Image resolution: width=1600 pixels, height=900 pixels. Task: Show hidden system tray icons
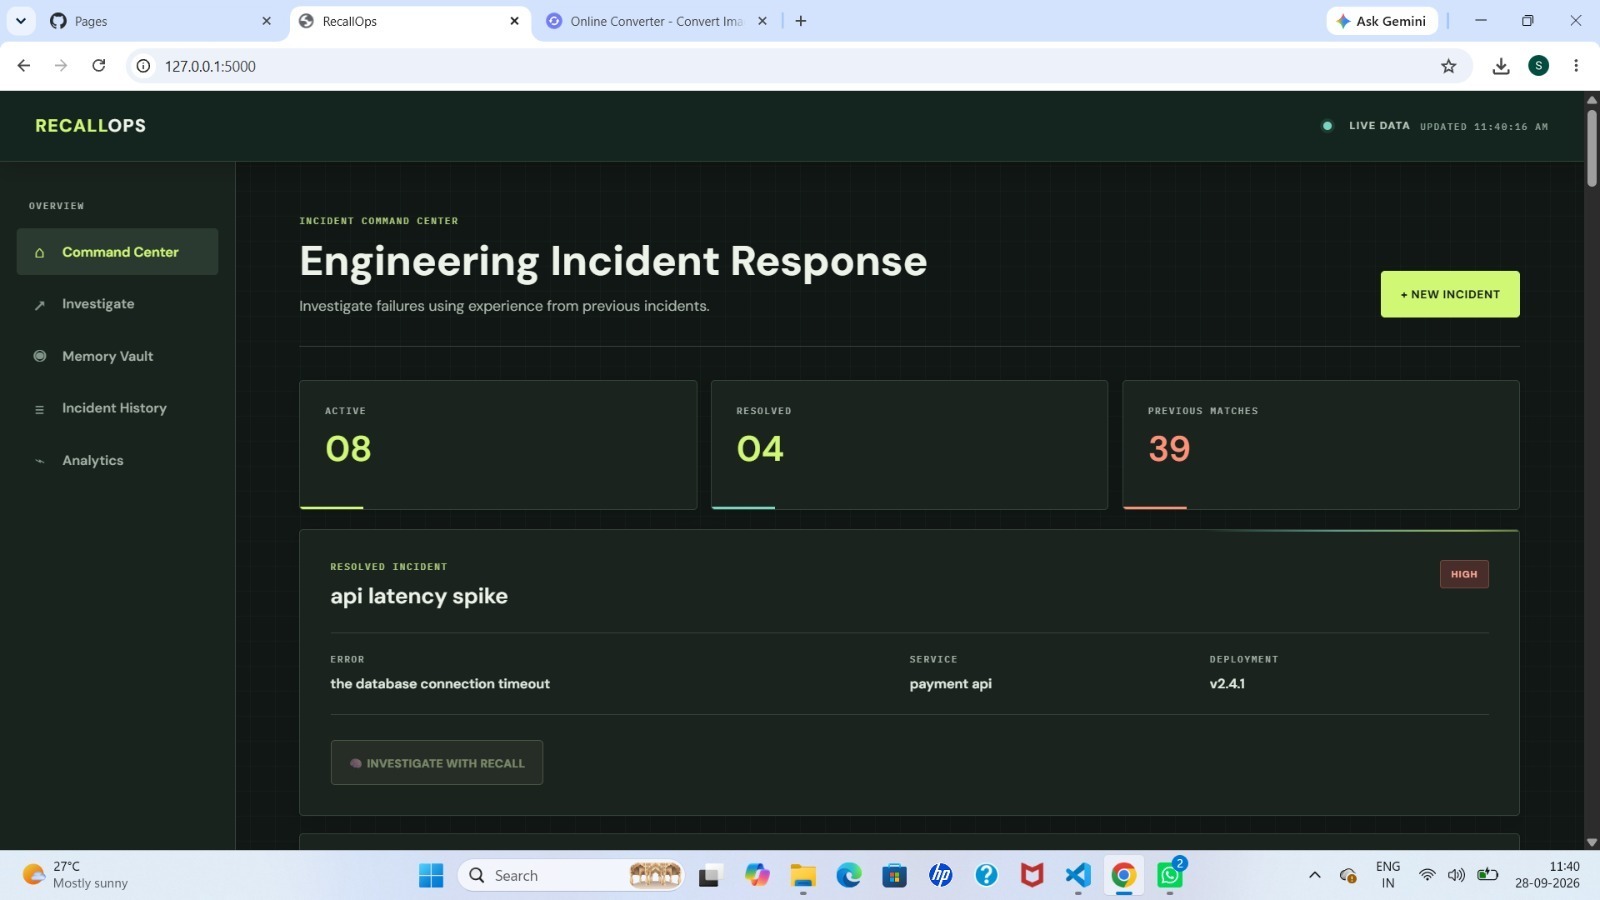pyautogui.click(x=1314, y=876)
